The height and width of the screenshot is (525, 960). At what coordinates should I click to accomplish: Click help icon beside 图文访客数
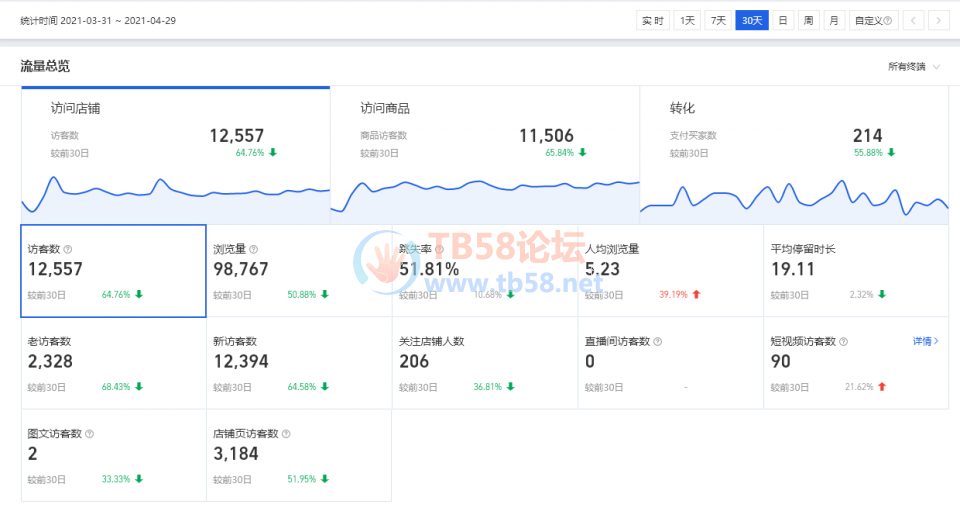coord(90,434)
